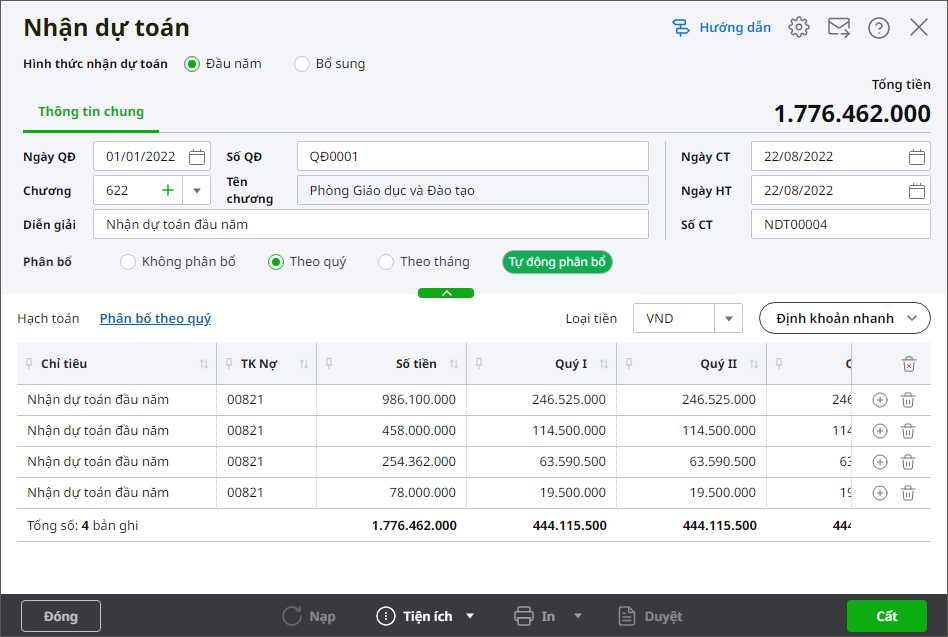Pin the Quý II column
The height and width of the screenshot is (637, 948).
(x=629, y=363)
